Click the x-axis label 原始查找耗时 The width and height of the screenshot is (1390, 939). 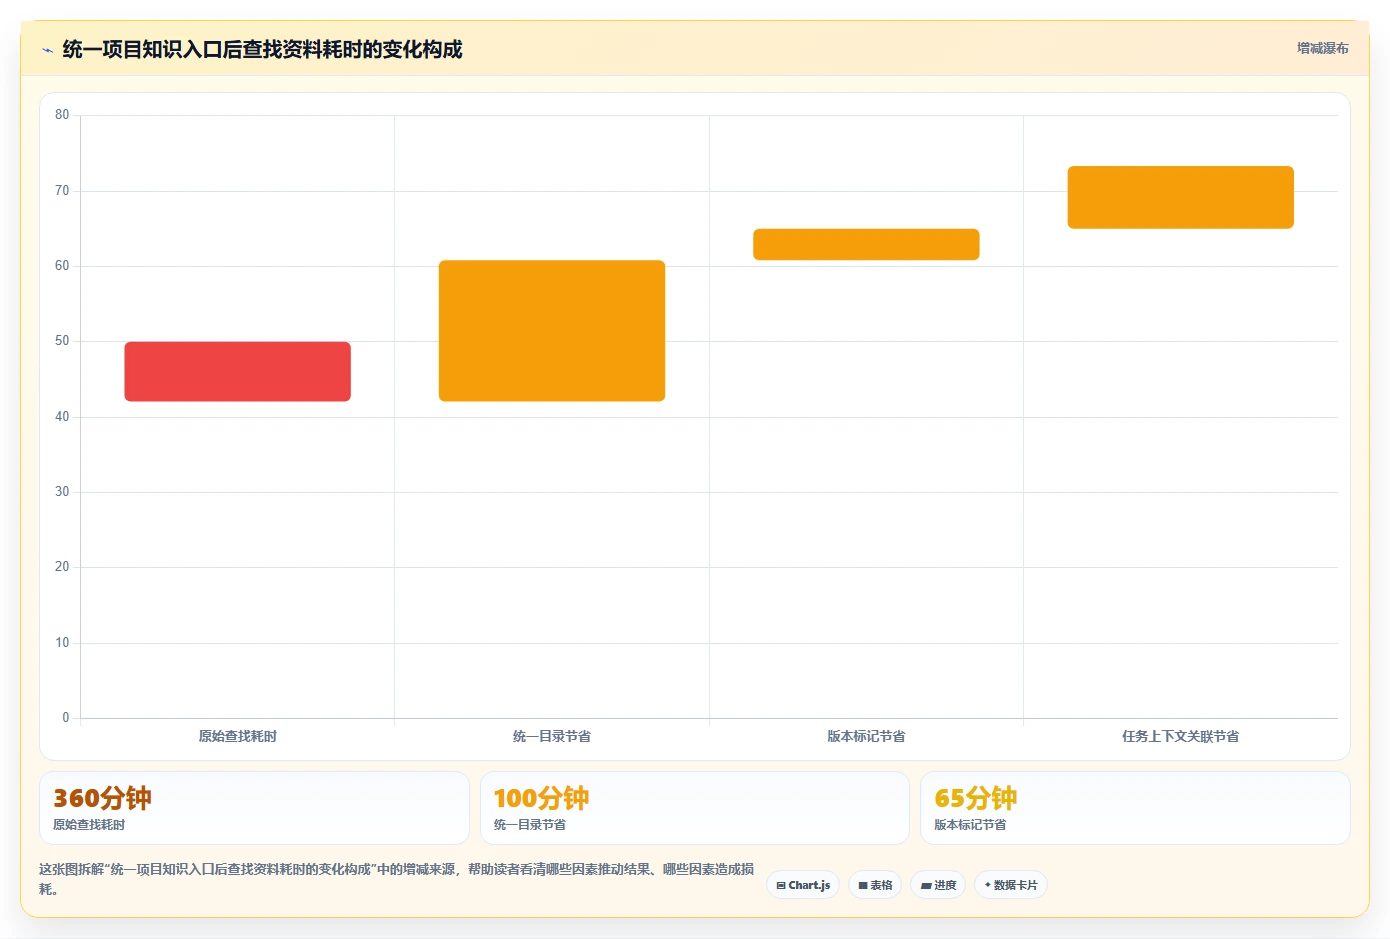pyautogui.click(x=237, y=736)
